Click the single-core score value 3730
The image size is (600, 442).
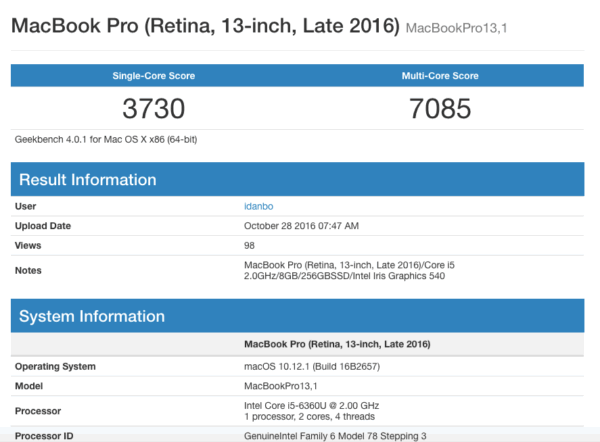[155, 108]
